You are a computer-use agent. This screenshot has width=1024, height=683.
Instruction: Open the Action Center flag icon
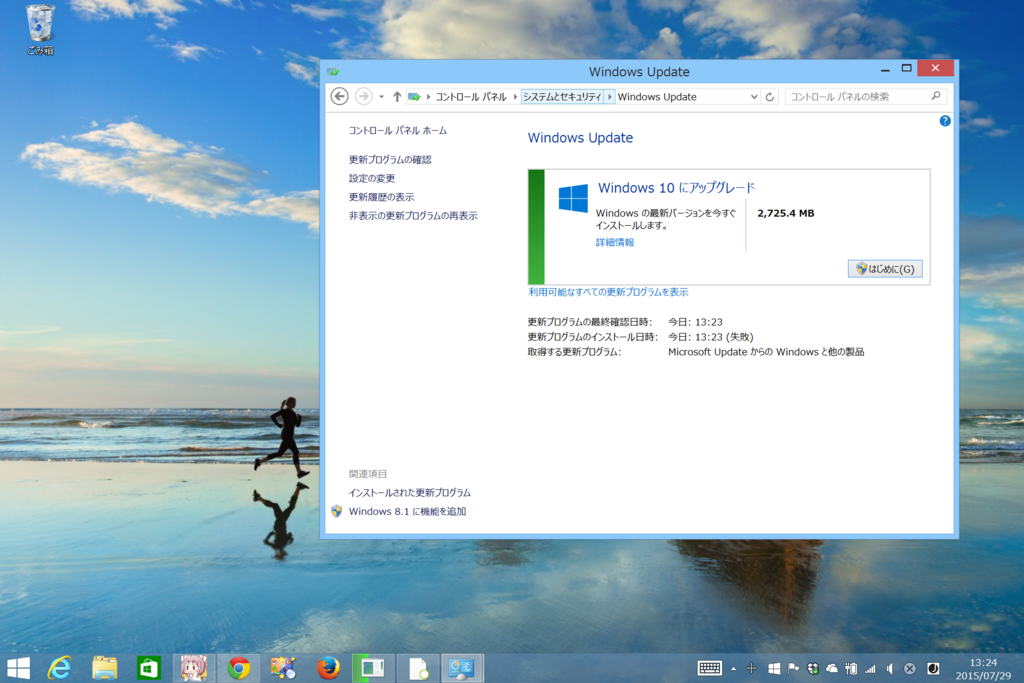pyautogui.click(x=793, y=668)
